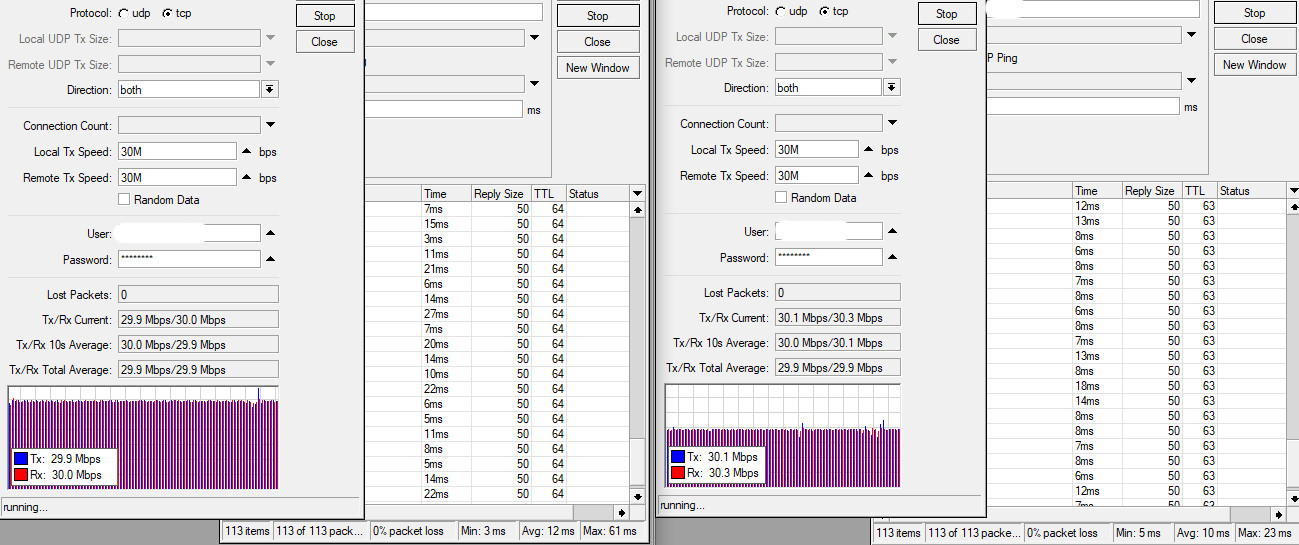This screenshot has width=1299, height=545.
Task: Select udp protocol in right-hand bandwidth test
Action: (x=780, y=12)
